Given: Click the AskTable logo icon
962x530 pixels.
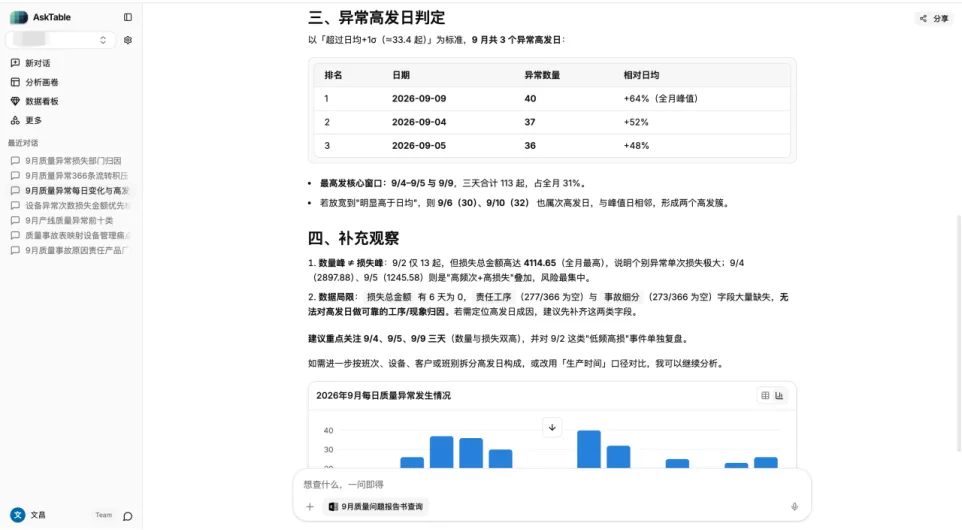Looking at the screenshot, I should (18, 17).
